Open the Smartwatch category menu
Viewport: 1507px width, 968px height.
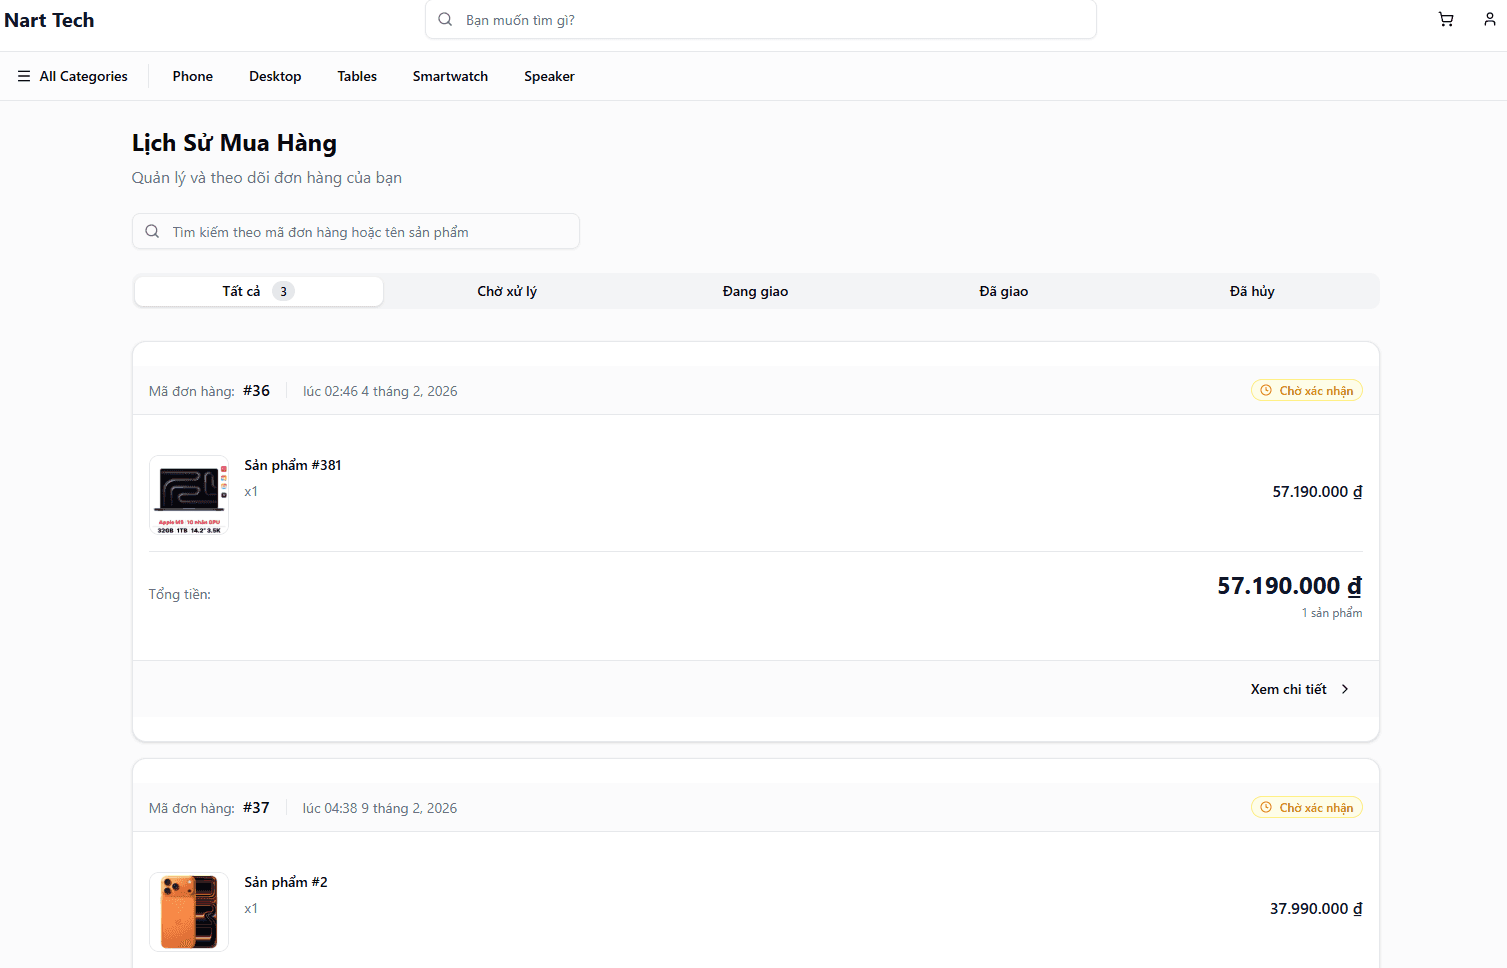tap(450, 76)
